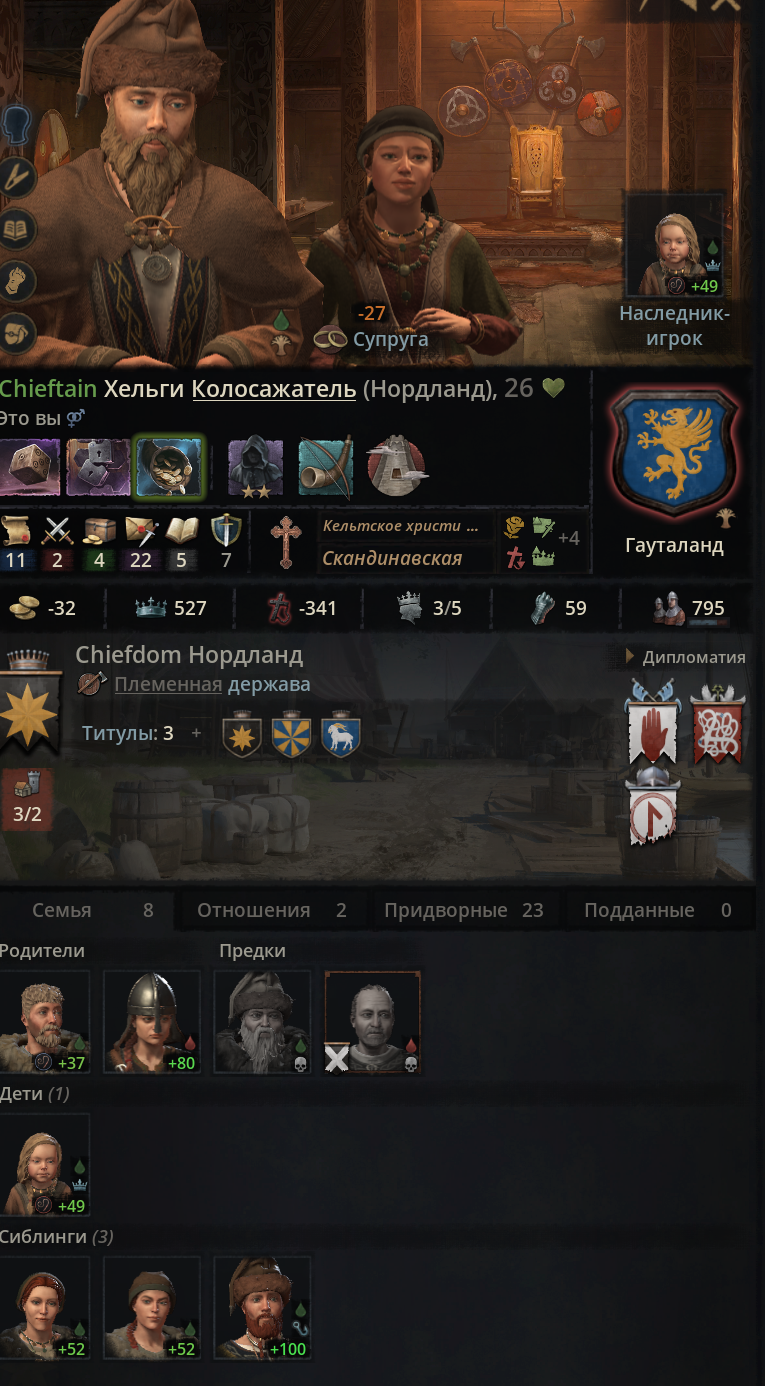Open the book lifestyle icon on left sidebar

[18, 229]
